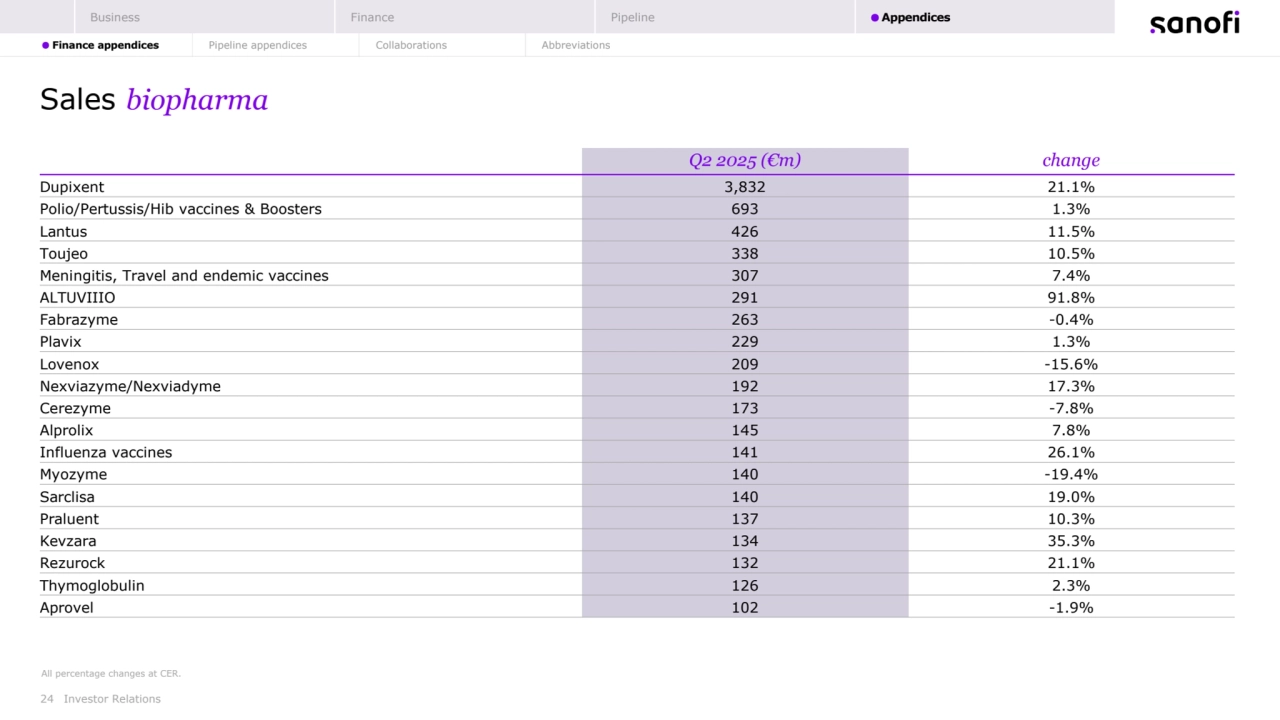The image size is (1280, 720).
Task: Select Polio/Pertussis/Hib vaccines & Boosters label
Action: pyautogui.click(x=181, y=209)
